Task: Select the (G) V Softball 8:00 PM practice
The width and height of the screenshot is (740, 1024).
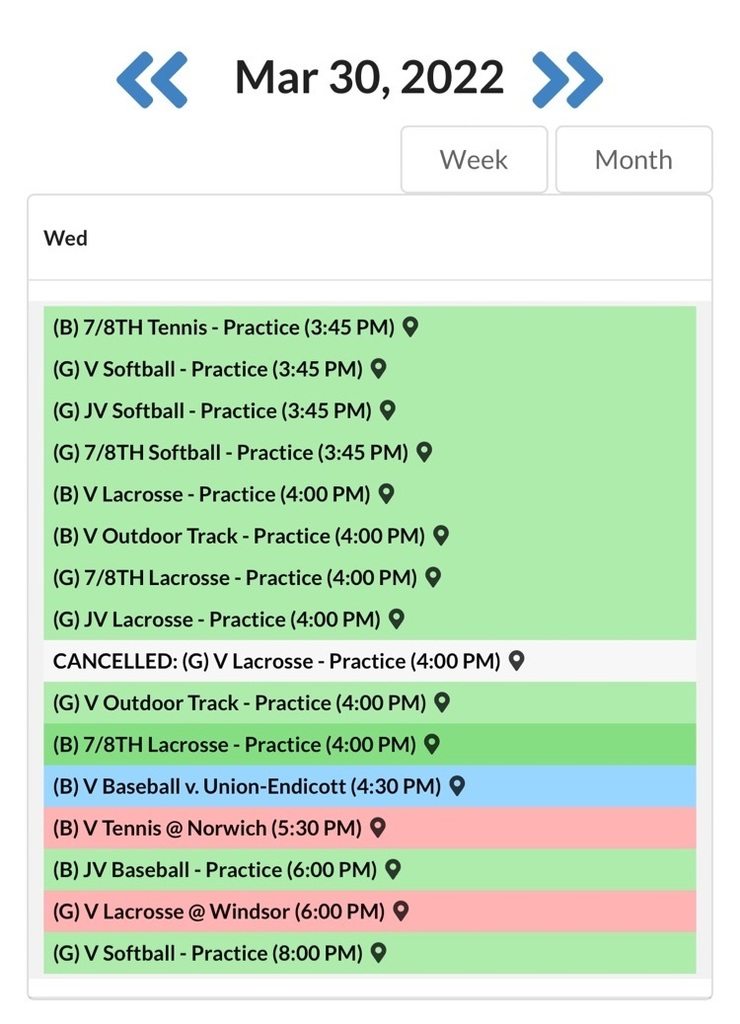Action: pos(210,953)
